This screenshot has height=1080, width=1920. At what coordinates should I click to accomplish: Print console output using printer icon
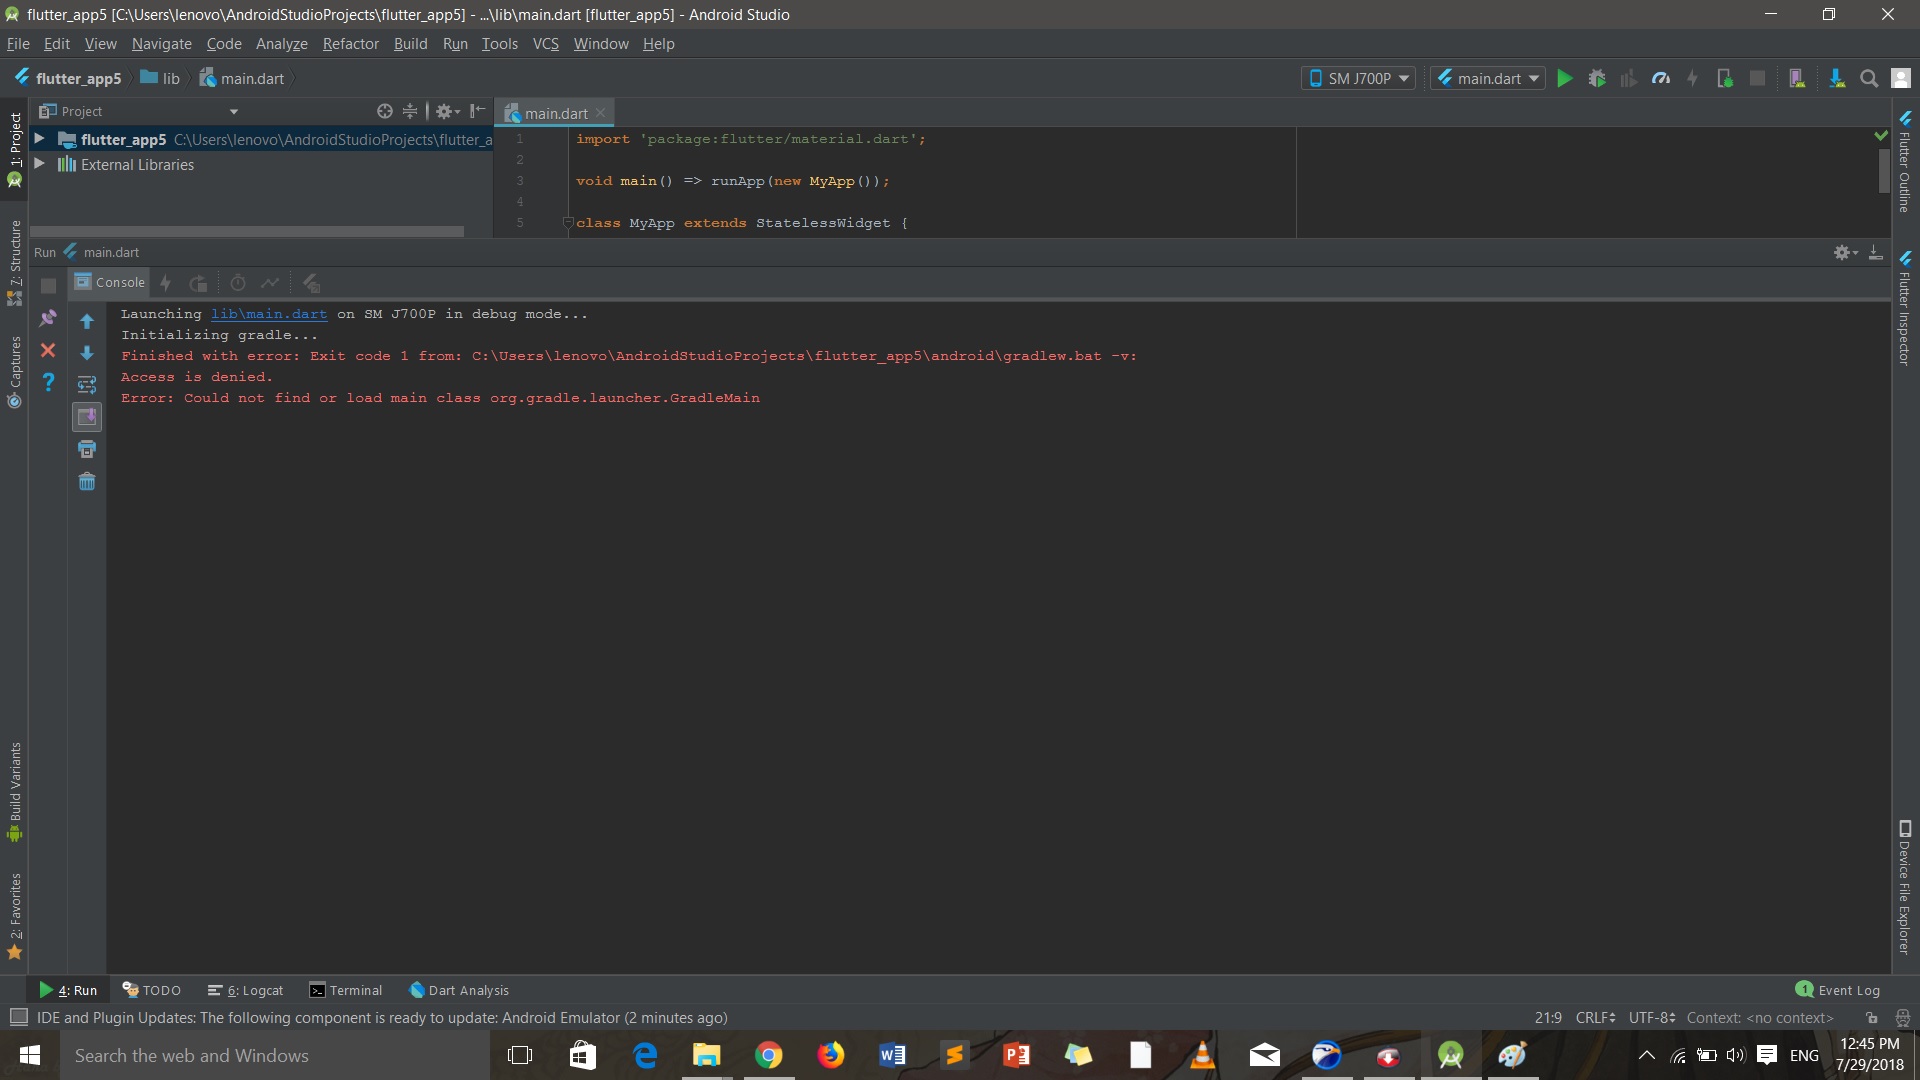(x=87, y=449)
